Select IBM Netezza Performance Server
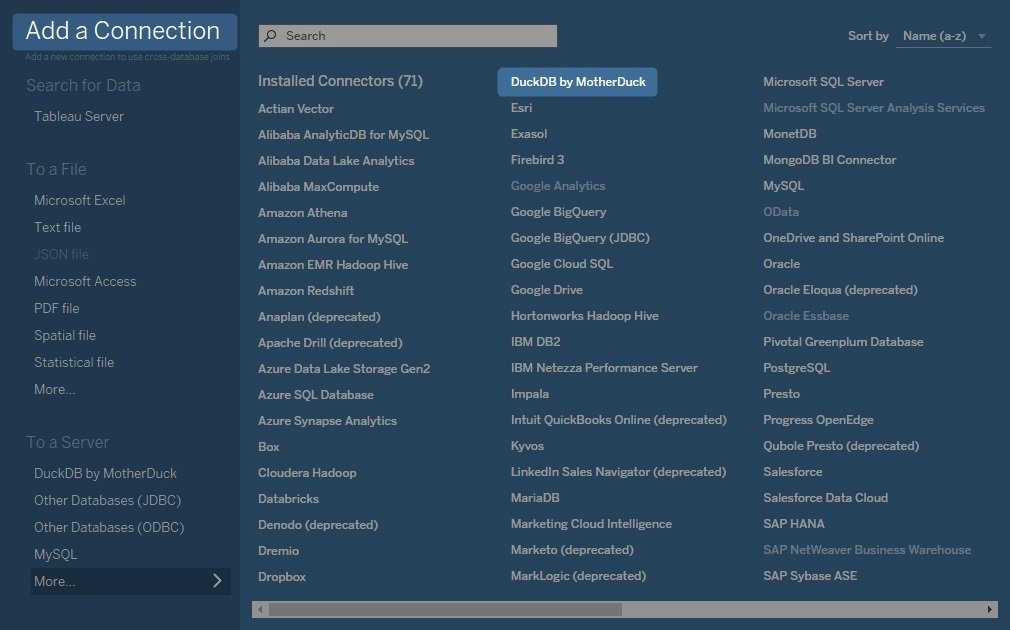The height and width of the screenshot is (630, 1010). tap(604, 368)
